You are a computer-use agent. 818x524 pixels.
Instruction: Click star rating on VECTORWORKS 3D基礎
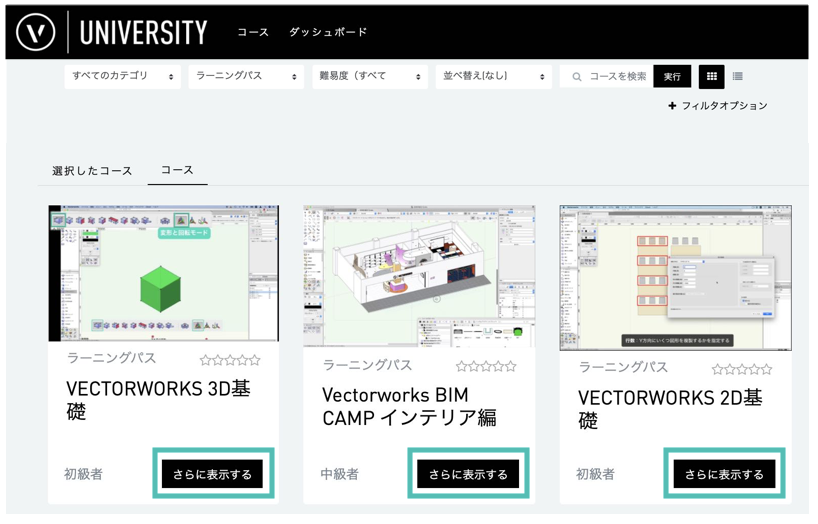tap(230, 359)
